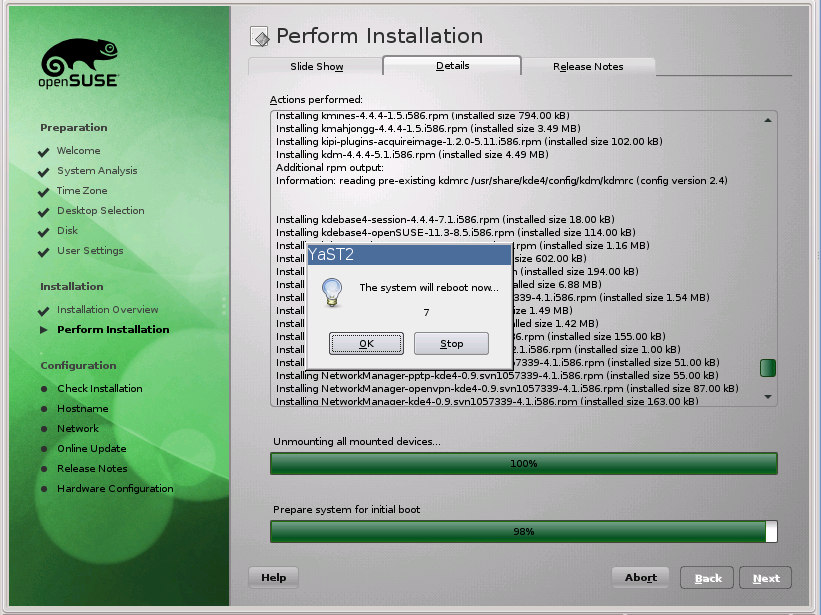Click the 100% unmounting progress bar

point(524,464)
